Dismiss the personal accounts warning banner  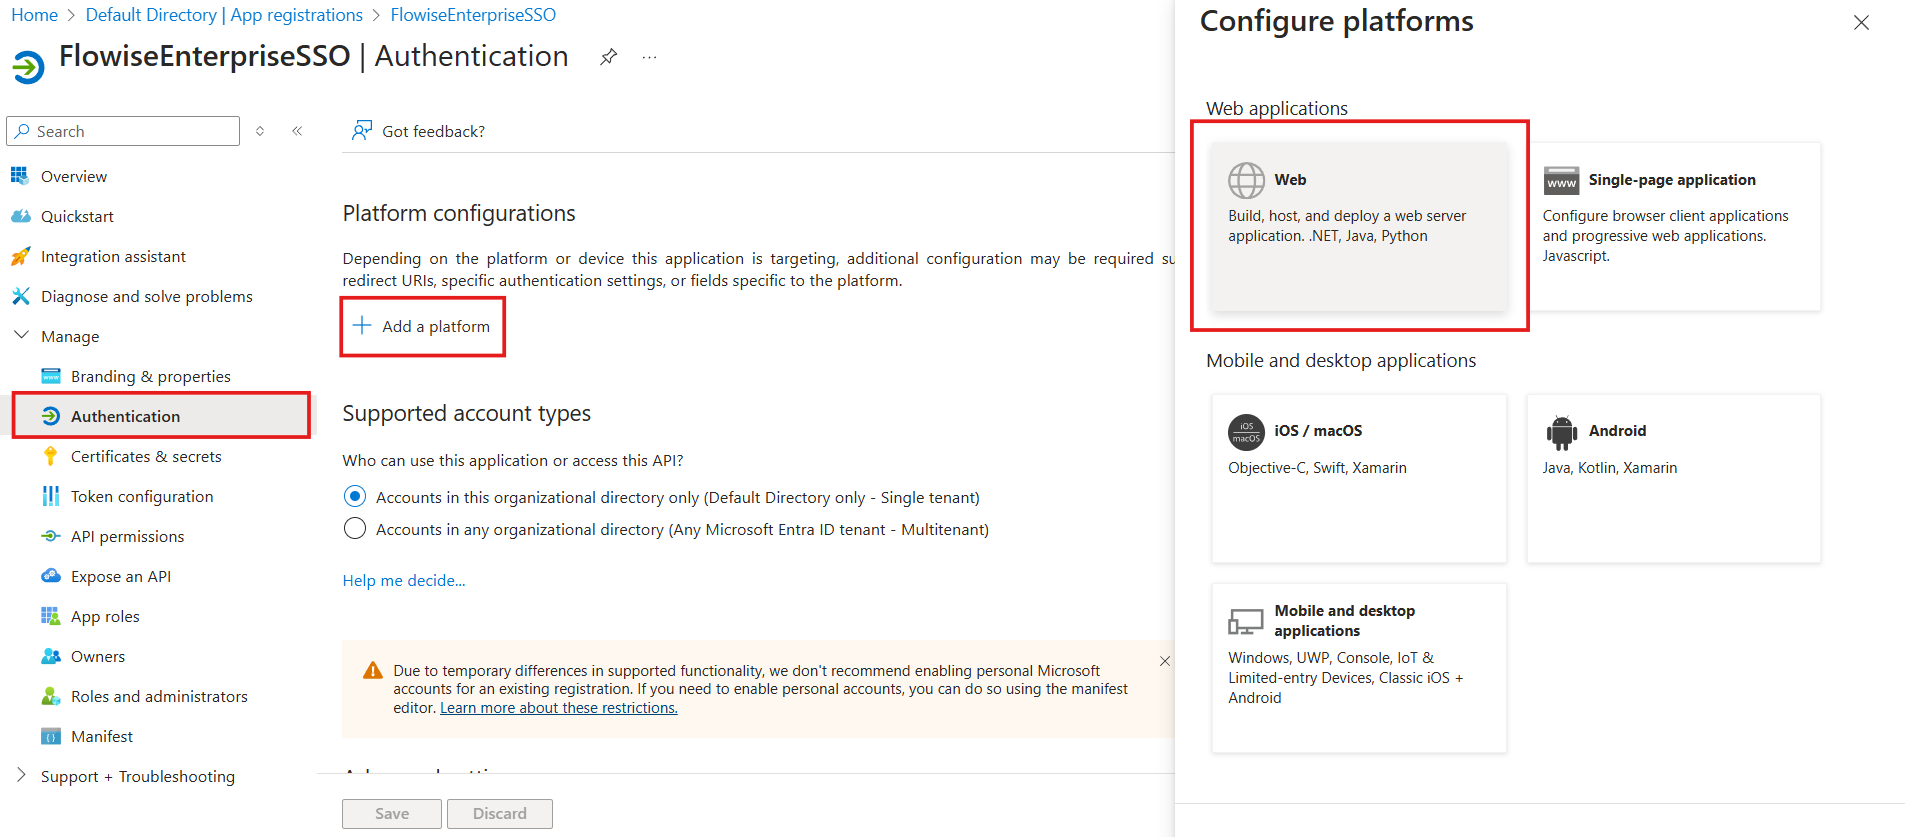1164,661
